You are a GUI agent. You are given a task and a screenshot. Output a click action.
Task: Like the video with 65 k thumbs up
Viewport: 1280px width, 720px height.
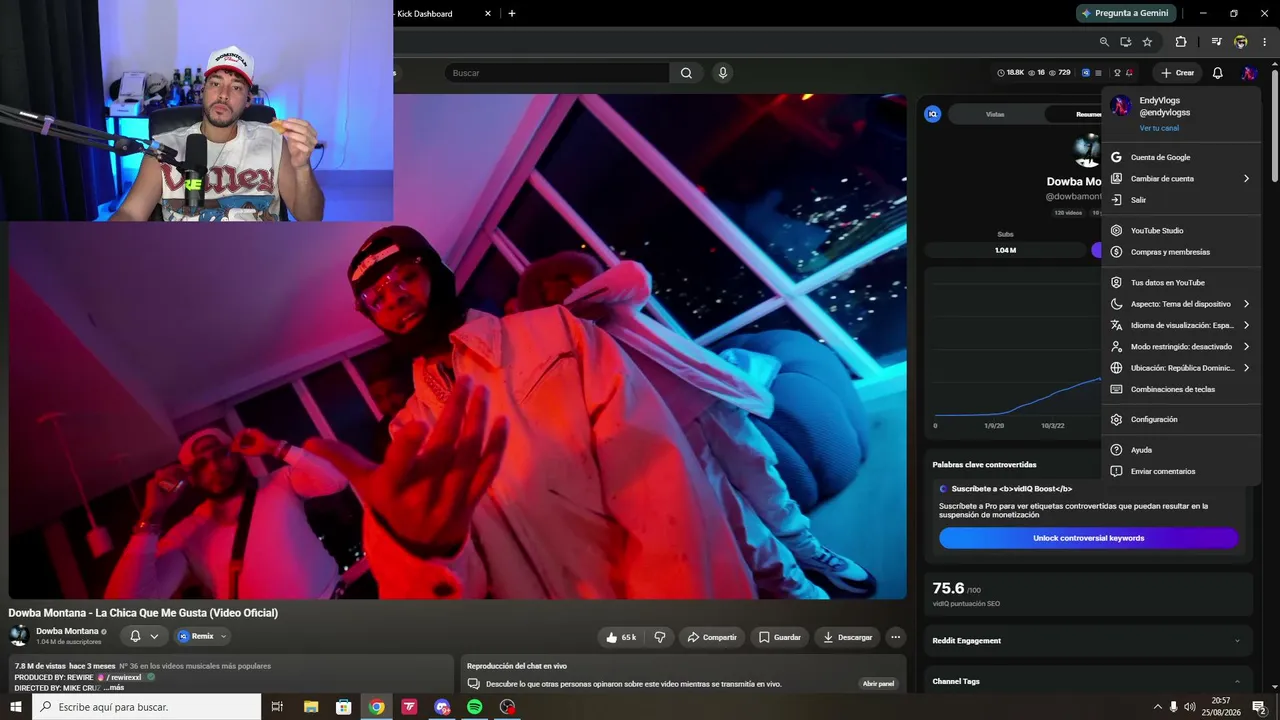click(620, 637)
